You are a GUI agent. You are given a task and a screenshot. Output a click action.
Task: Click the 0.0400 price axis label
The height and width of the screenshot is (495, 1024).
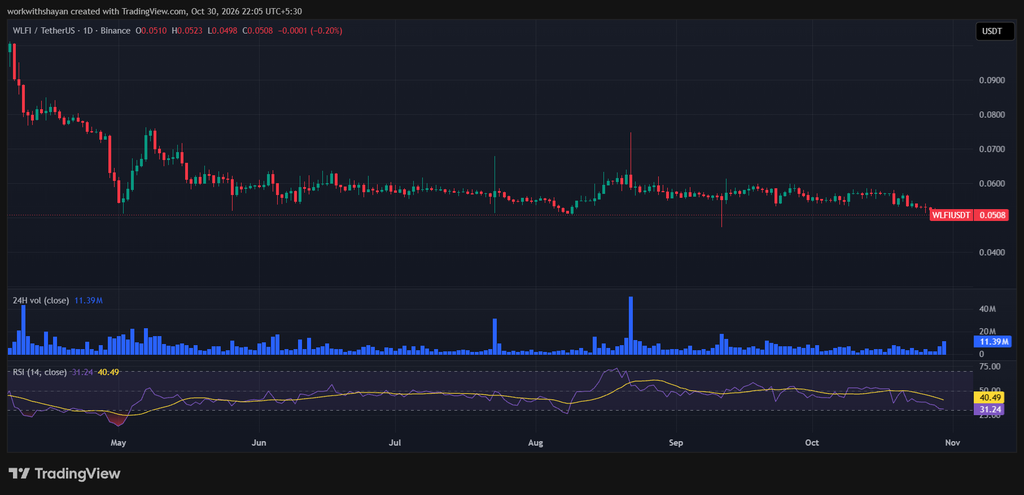click(991, 253)
